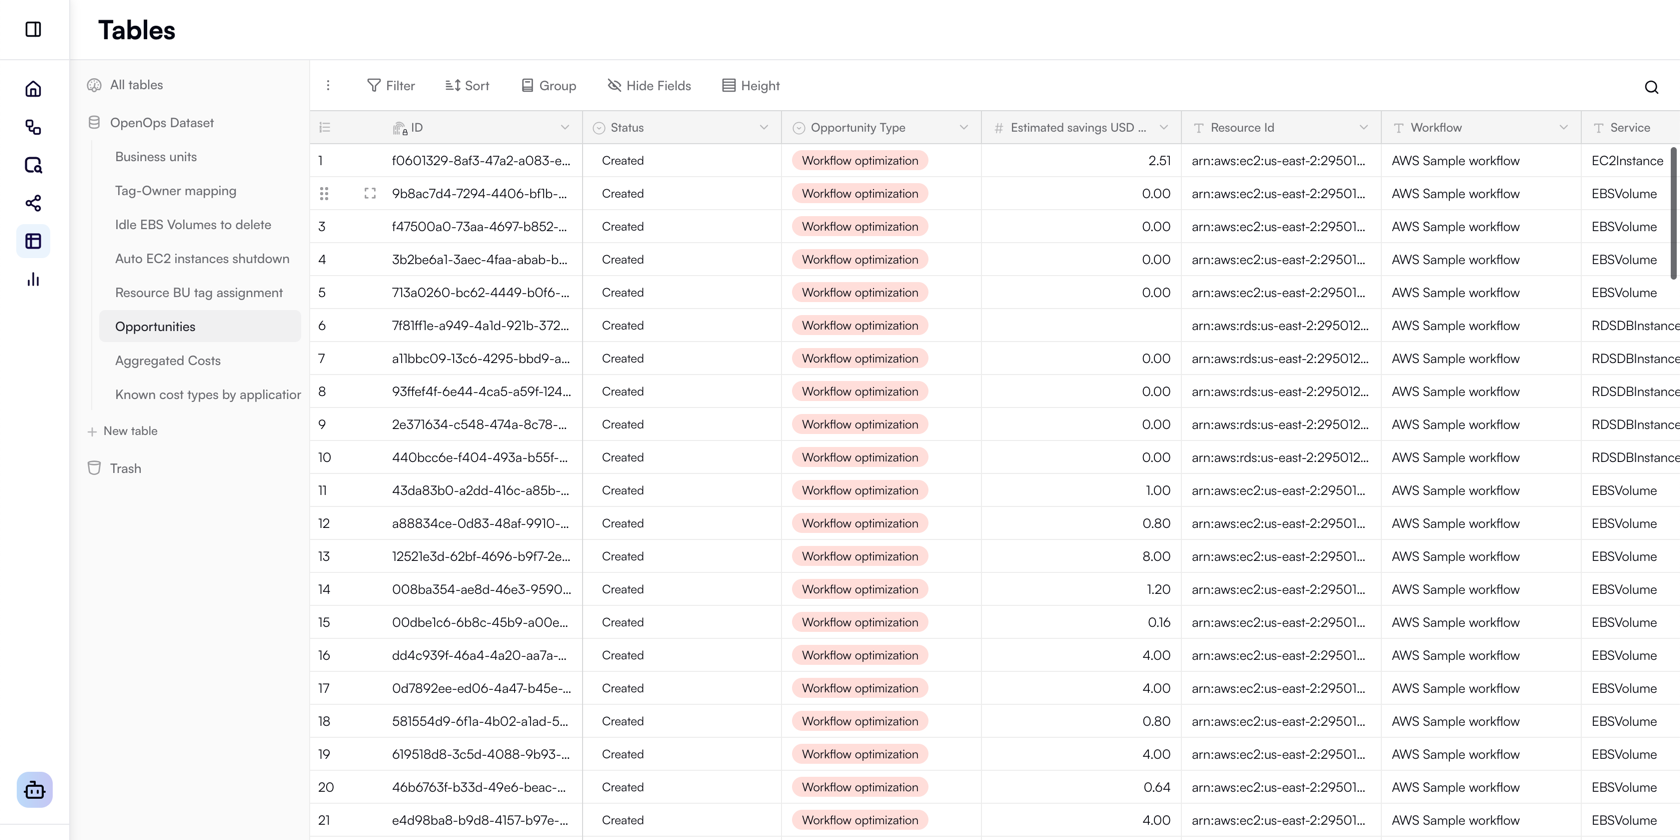Viewport: 1680px width, 840px height.
Task: Click the table search magnifier icon
Action: pyautogui.click(x=1651, y=87)
